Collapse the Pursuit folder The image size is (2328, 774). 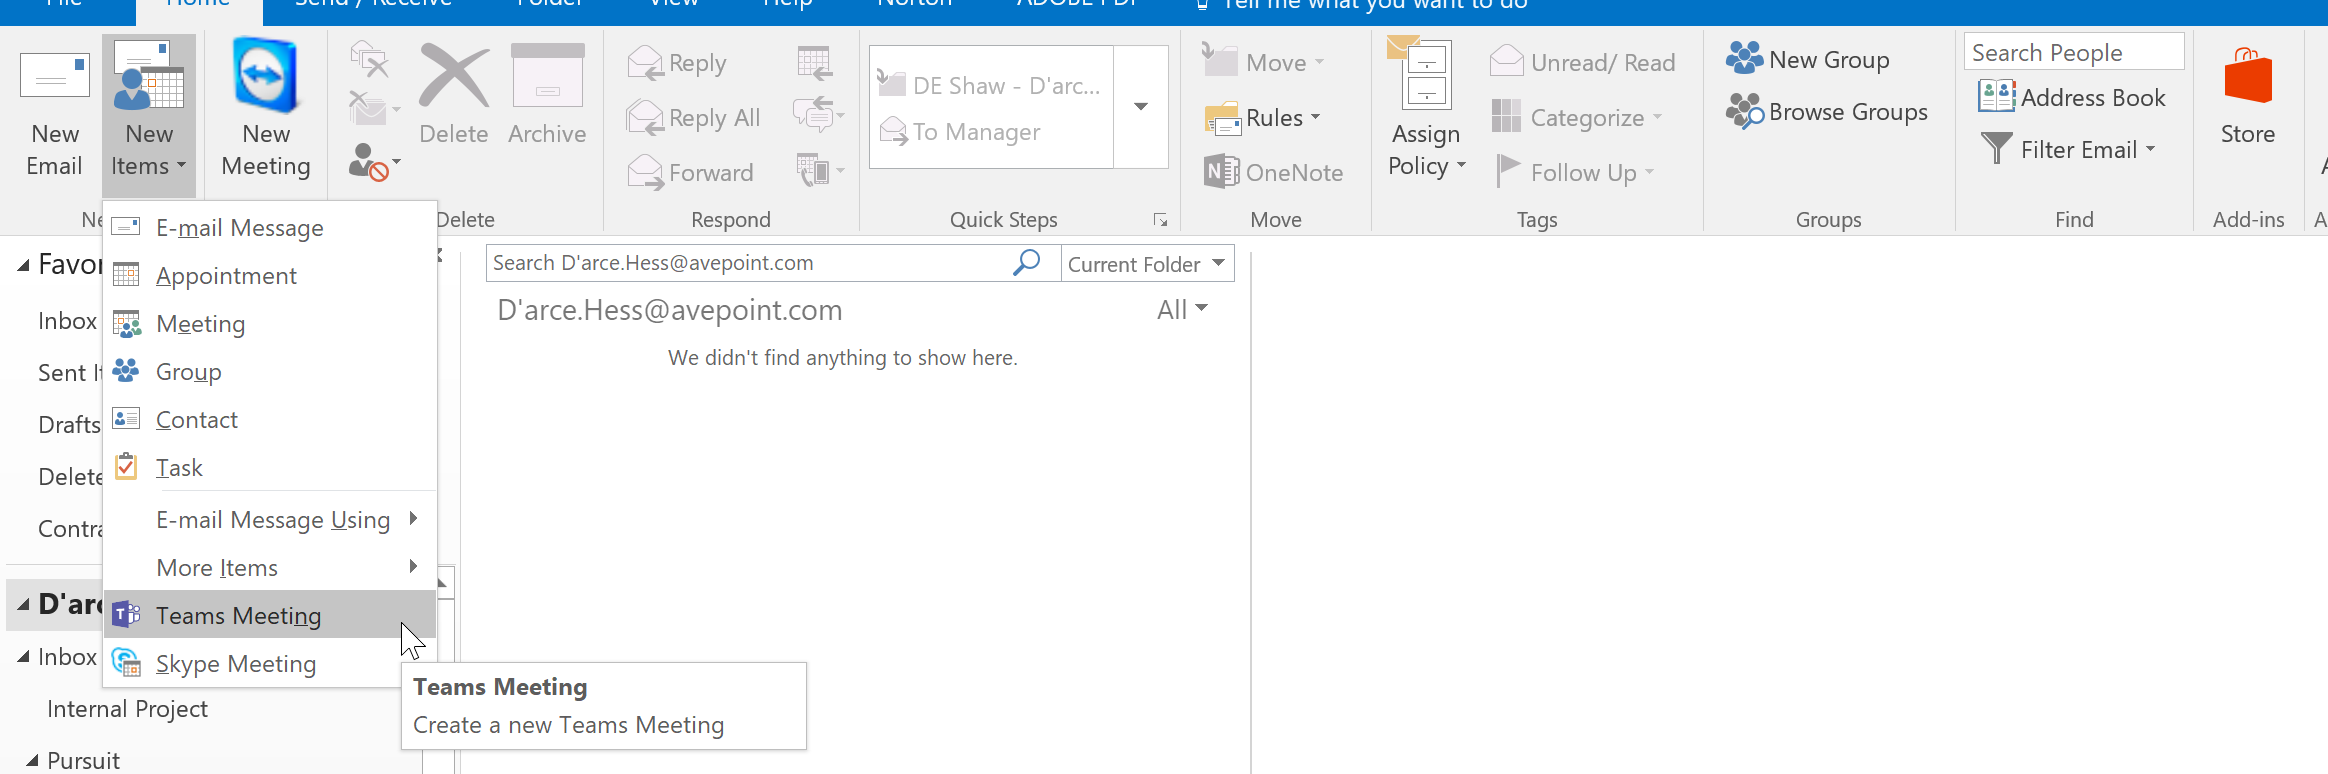click(x=33, y=761)
